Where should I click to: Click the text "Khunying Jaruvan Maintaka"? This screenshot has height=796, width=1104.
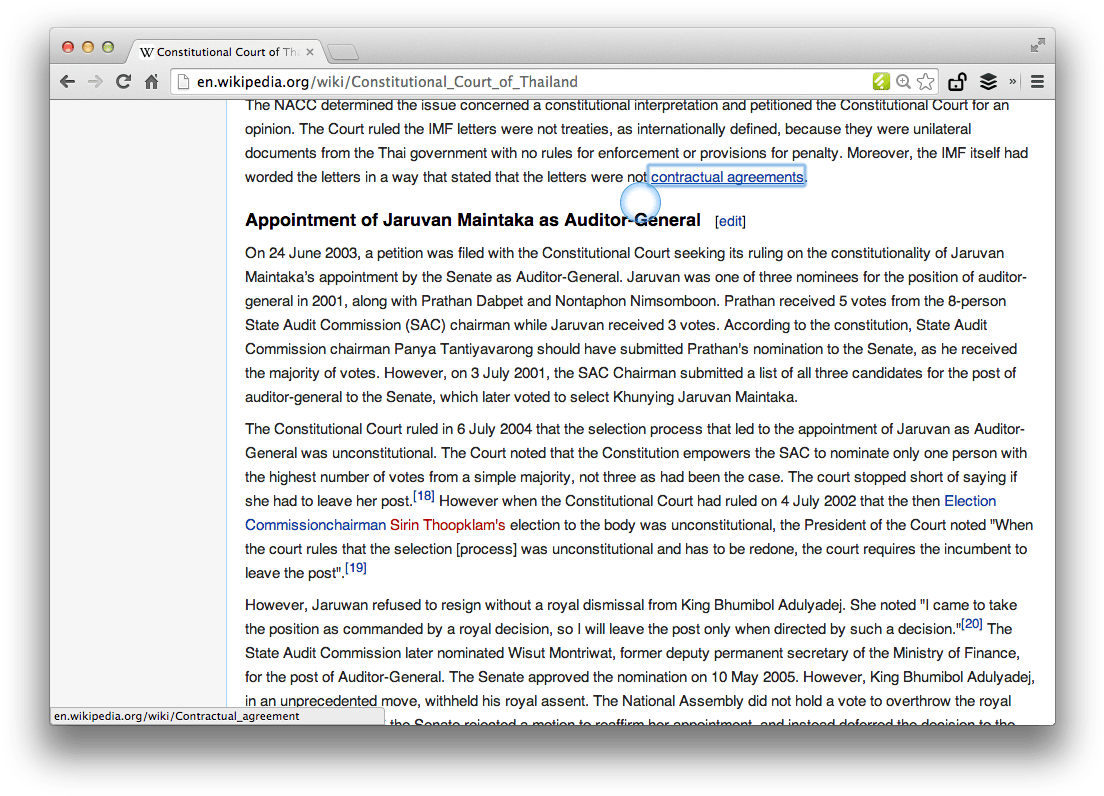[x=704, y=397]
